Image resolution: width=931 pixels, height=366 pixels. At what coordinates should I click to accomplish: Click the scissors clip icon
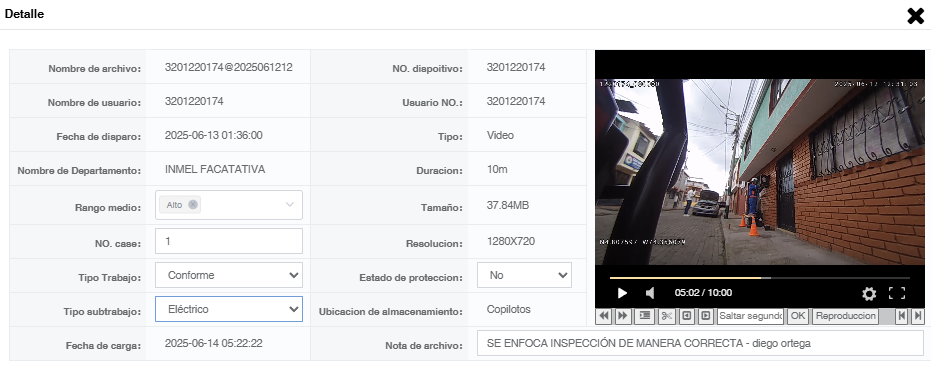click(666, 316)
